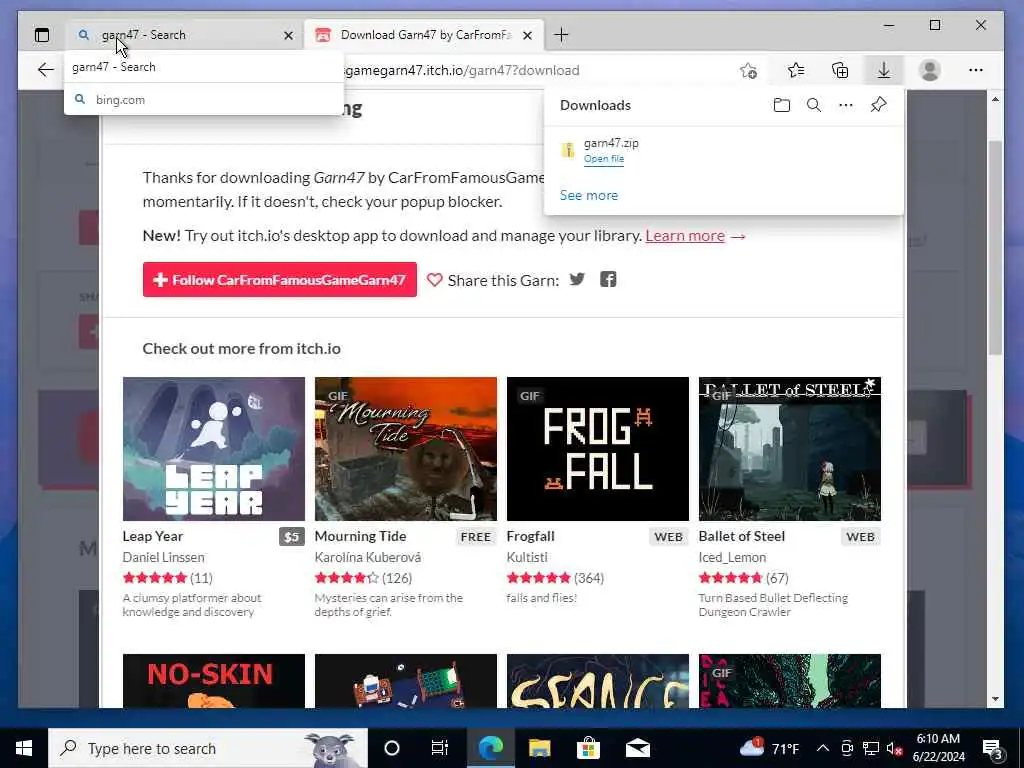Open author Iced_Lemon's page

pyautogui.click(x=732, y=557)
